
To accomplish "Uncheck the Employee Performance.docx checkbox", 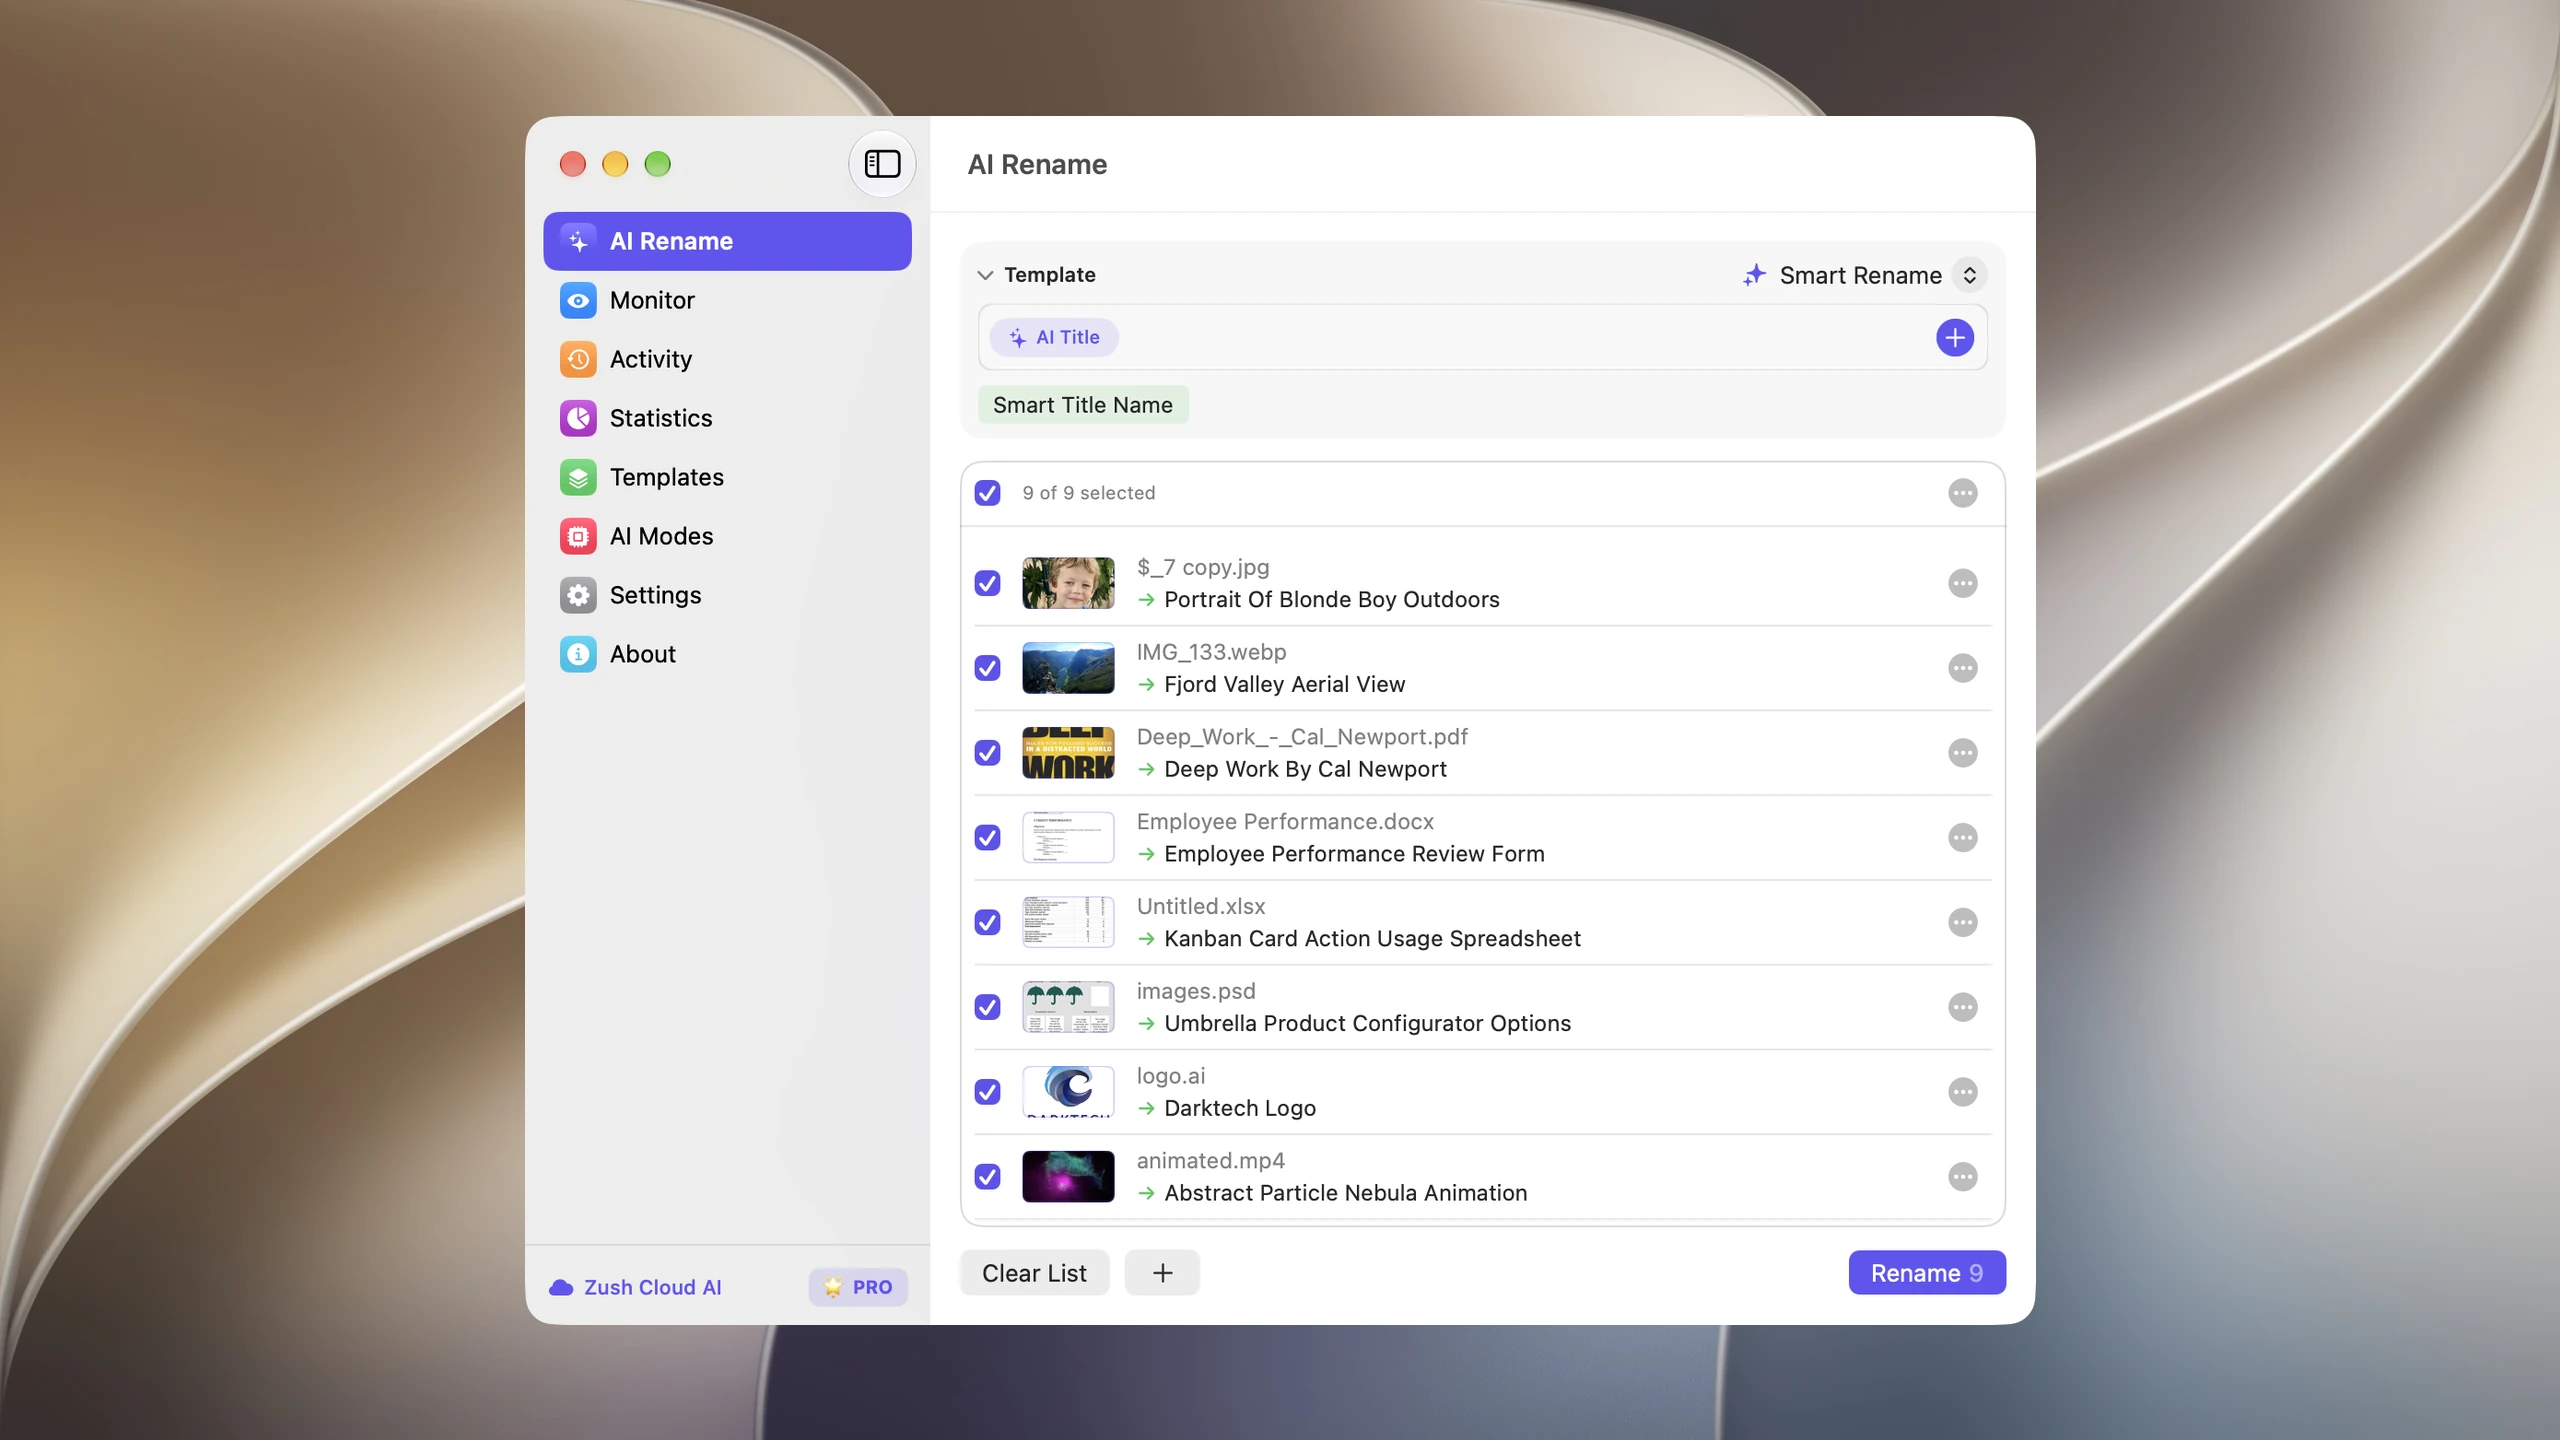I will click(x=987, y=838).
